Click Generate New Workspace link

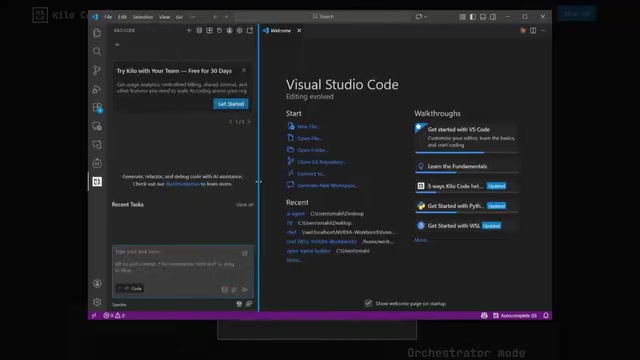pos(327,185)
